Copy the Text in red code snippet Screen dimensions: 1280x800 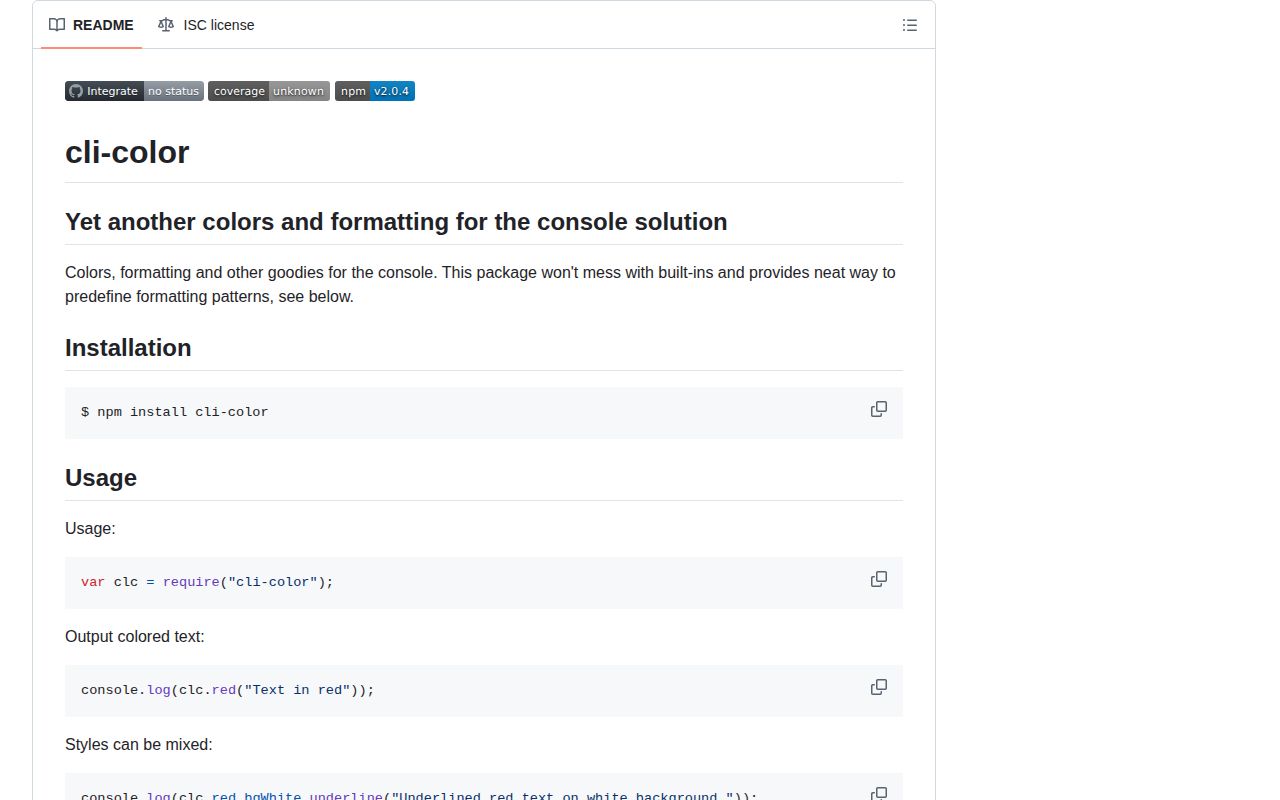pos(879,687)
